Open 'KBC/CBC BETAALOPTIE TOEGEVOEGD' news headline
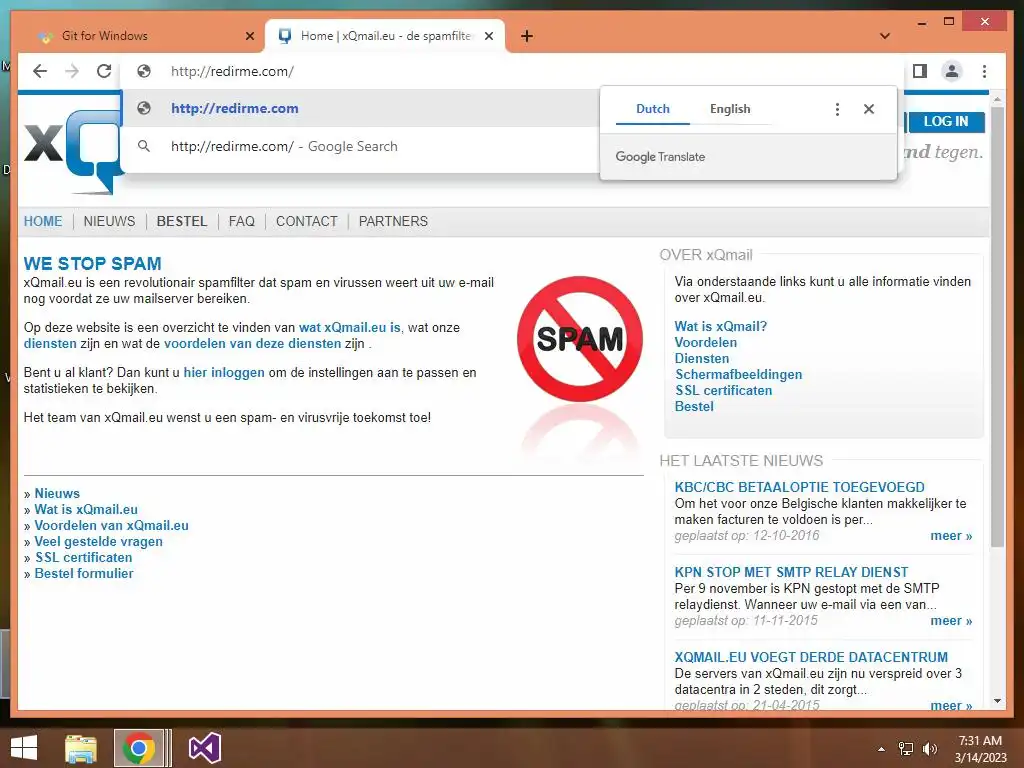The width and height of the screenshot is (1024, 768). click(799, 487)
